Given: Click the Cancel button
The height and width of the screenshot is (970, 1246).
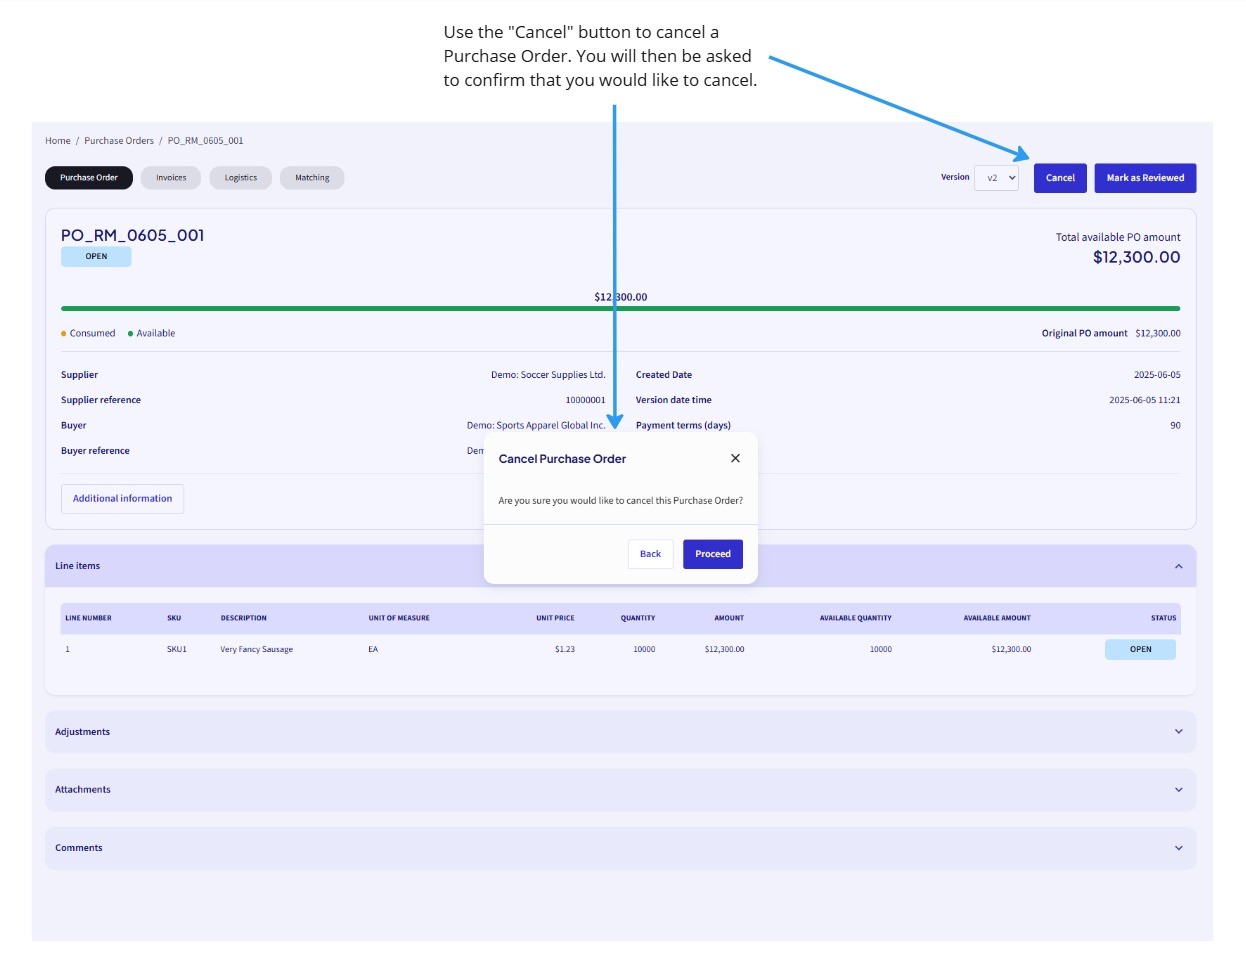Looking at the screenshot, I should tap(1059, 177).
